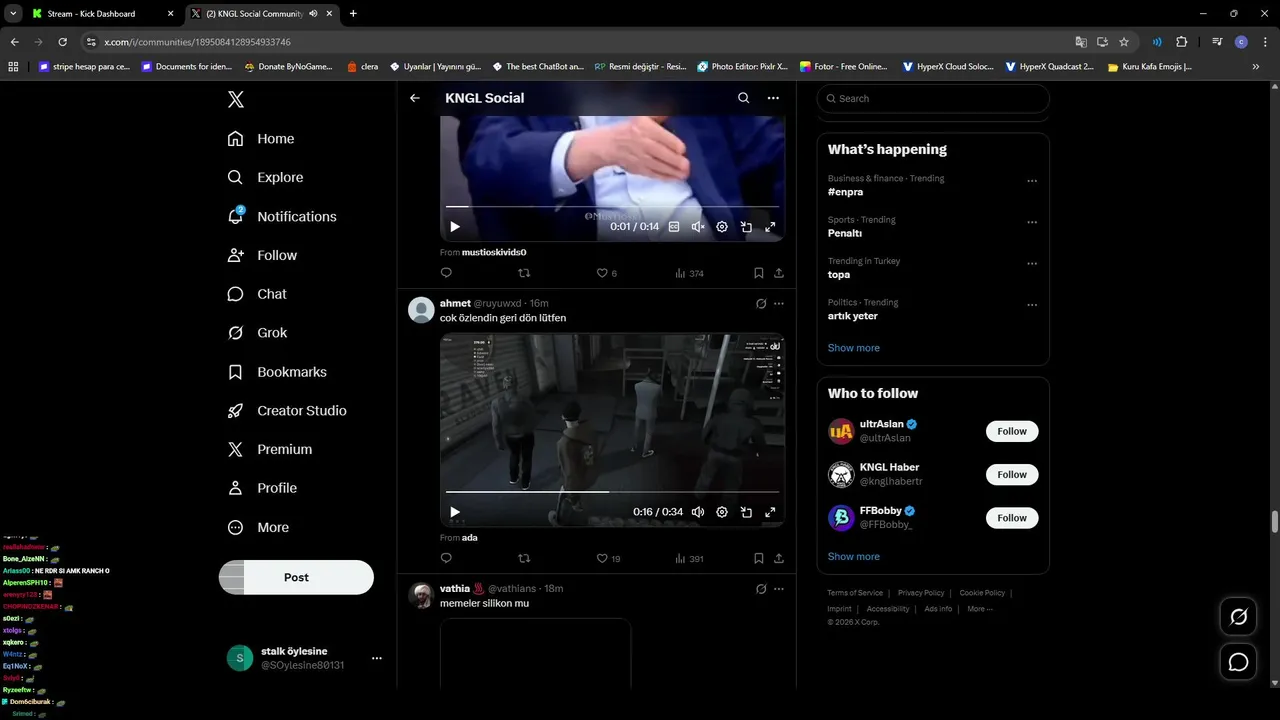Open the mustioskivids0 source link
Image resolution: width=1280 pixels, height=720 pixels.
point(494,252)
